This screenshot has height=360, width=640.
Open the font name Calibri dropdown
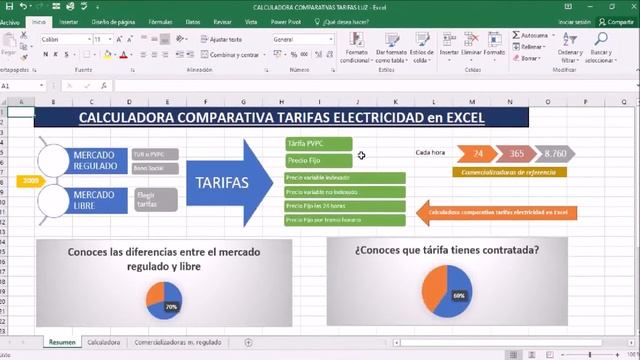[x=89, y=40]
